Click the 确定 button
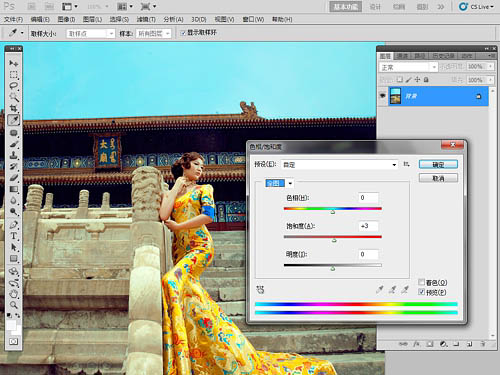Screen dimensions: 500x375 [438, 164]
